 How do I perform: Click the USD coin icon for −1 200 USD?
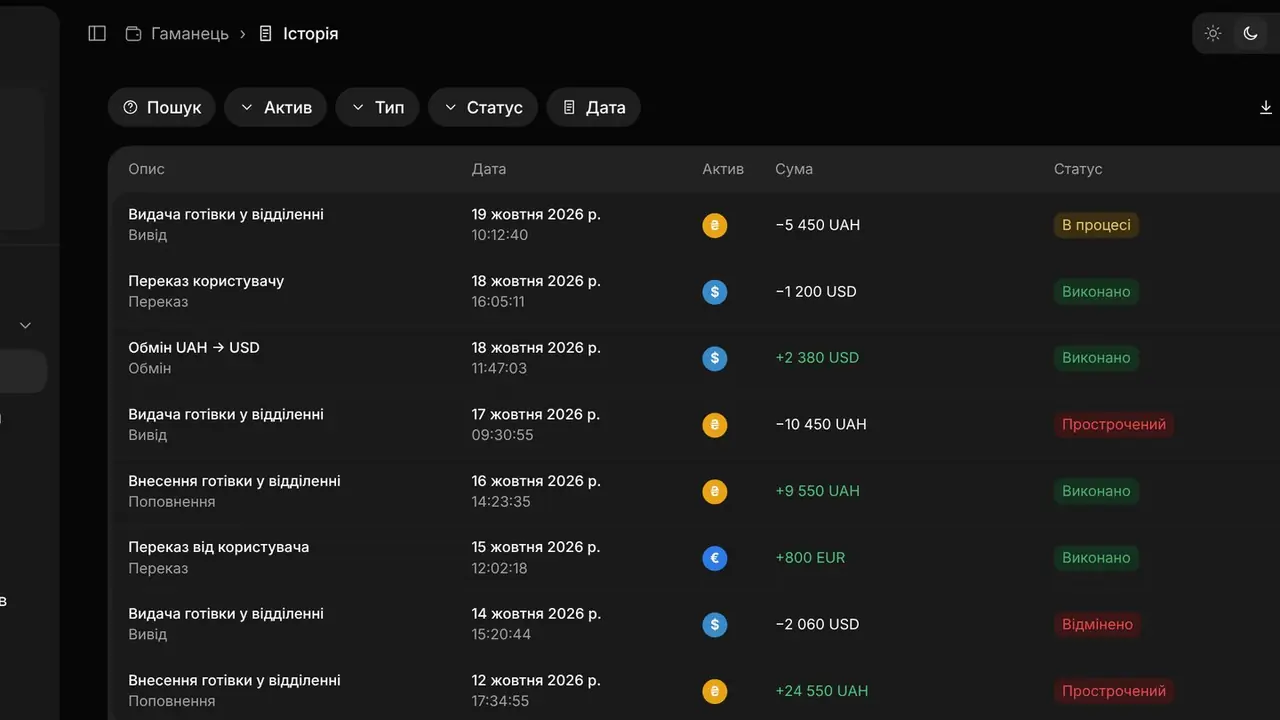click(x=714, y=292)
